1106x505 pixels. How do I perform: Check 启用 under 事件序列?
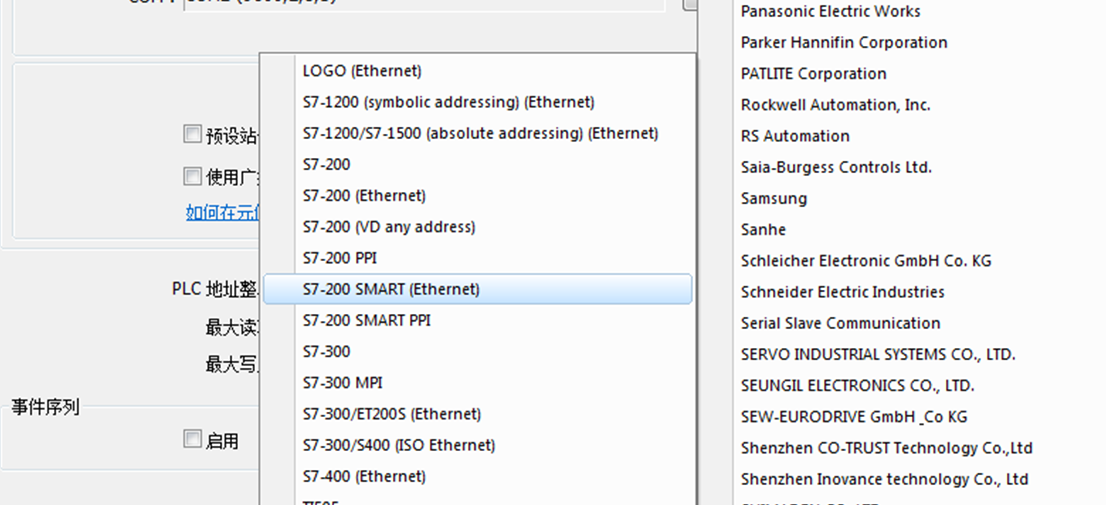192,439
